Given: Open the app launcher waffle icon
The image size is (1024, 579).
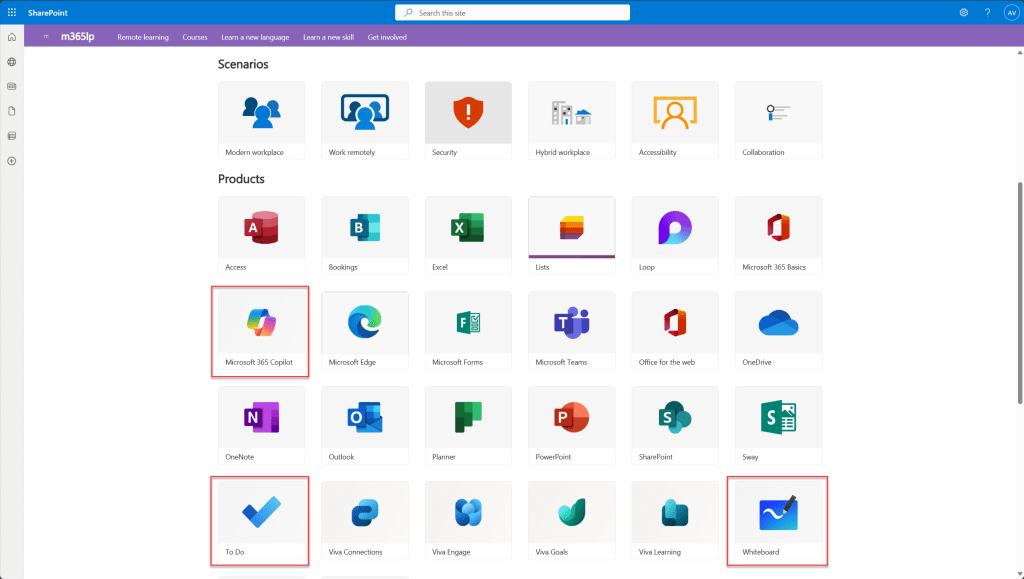Looking at the screenshot, I should point(12,12).
